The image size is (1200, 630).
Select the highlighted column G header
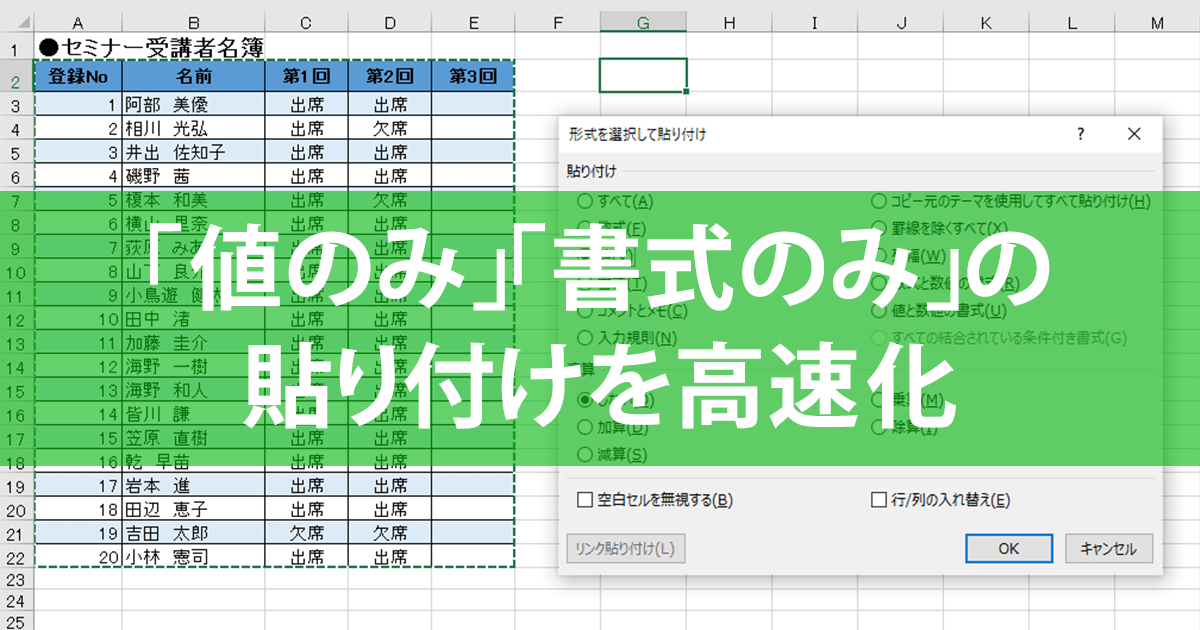coord(643,22)
